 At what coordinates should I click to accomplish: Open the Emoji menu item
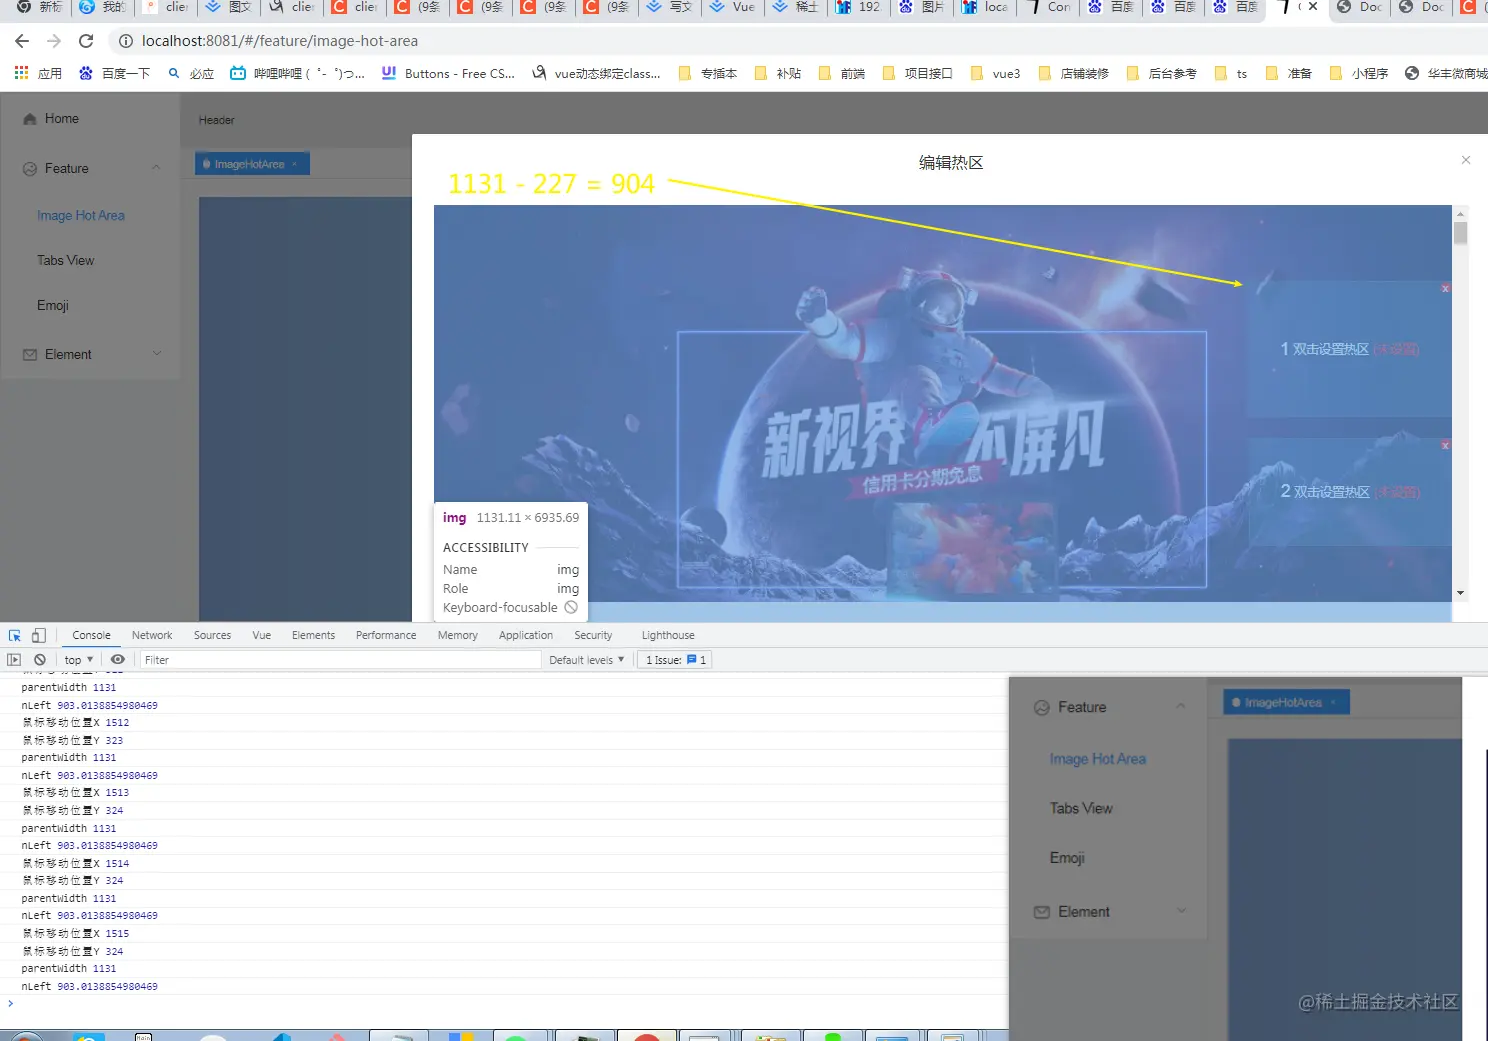click(53, 306)
